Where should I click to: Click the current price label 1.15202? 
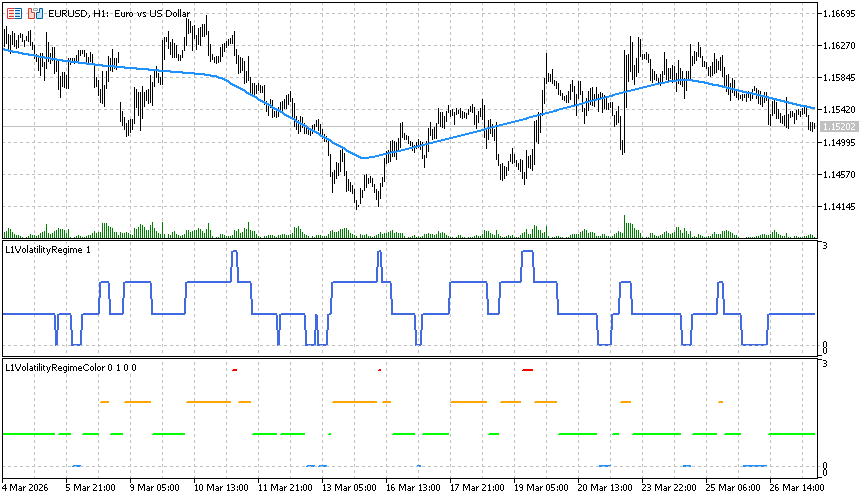839,127
